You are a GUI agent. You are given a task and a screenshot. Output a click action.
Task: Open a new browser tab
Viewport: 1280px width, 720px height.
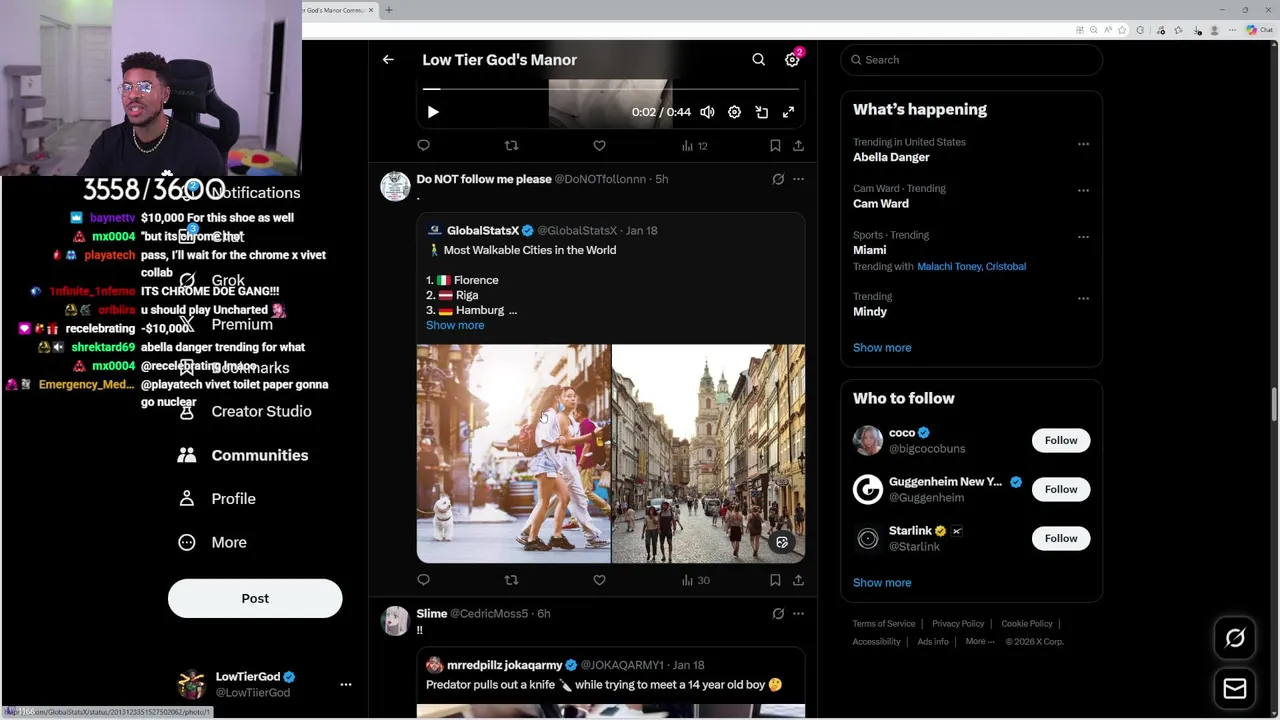pos(389,10)
